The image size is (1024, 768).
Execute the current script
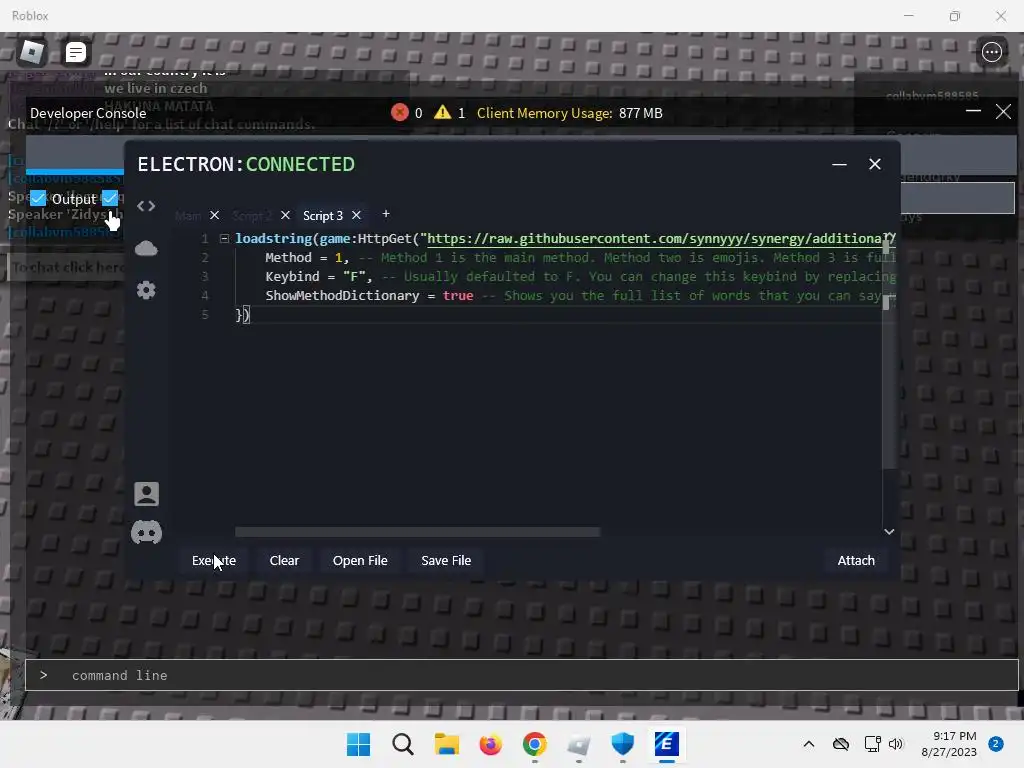point(214,560)
